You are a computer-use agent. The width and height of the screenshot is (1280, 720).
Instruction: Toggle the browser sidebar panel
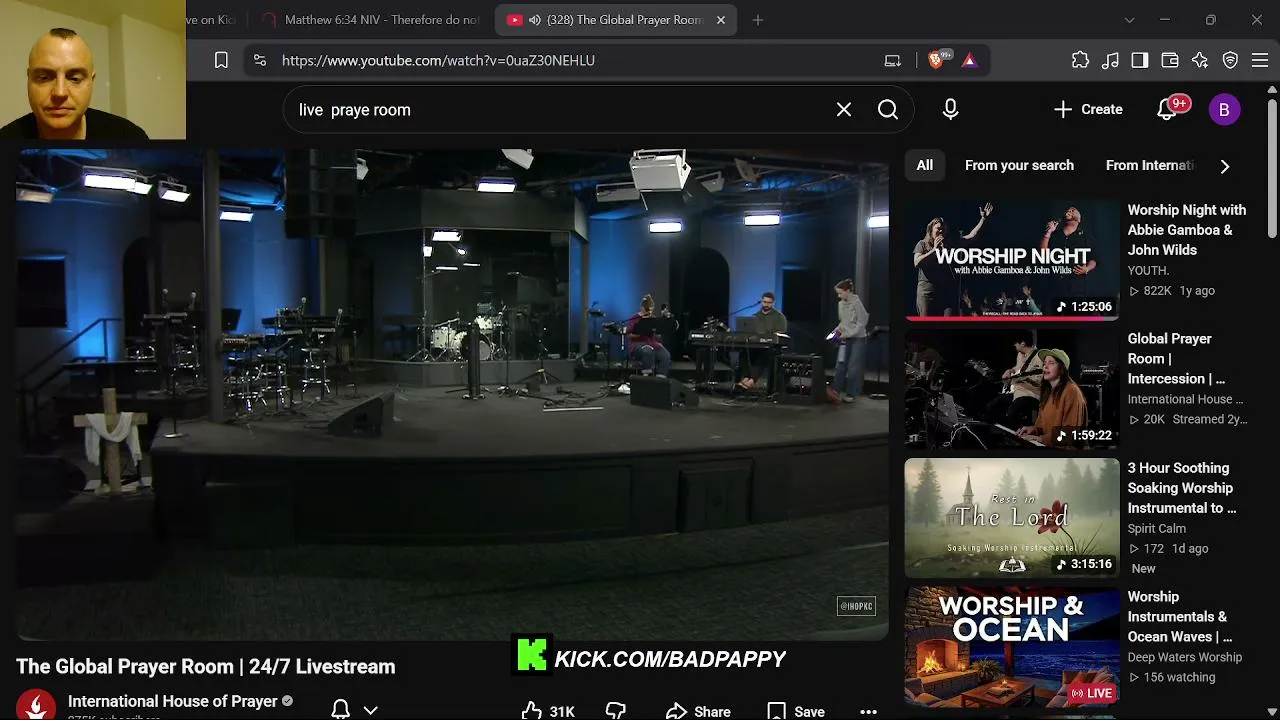1140,60
